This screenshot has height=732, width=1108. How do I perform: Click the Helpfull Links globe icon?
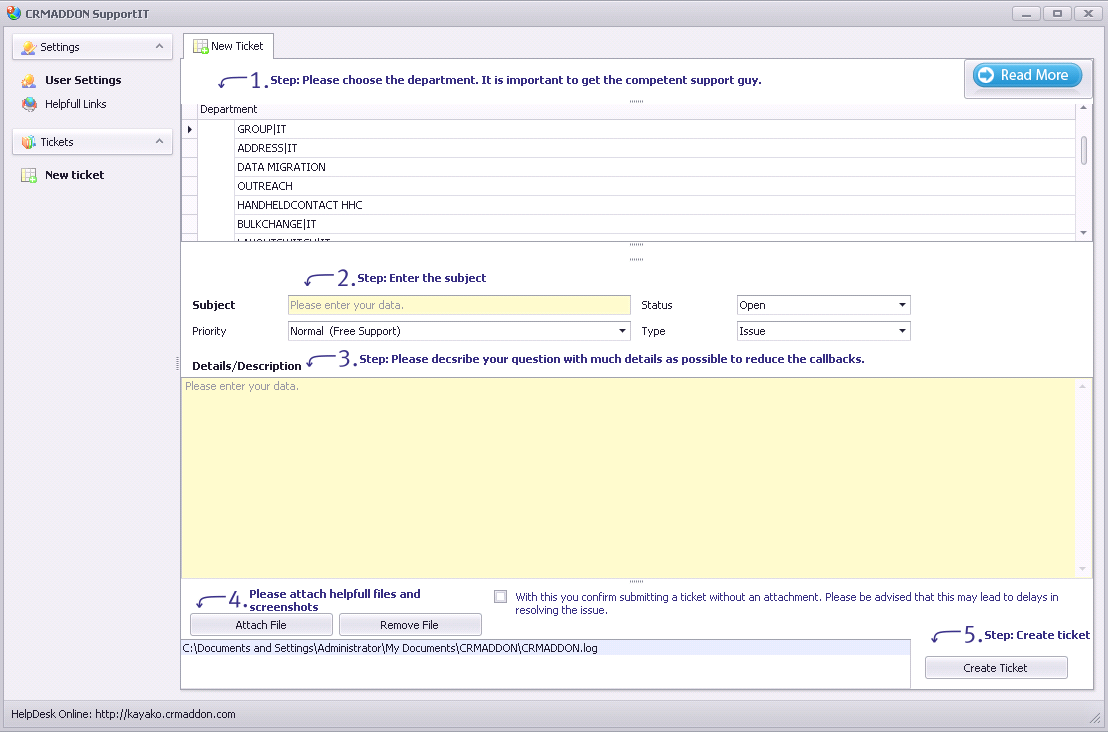coord(29,105)
